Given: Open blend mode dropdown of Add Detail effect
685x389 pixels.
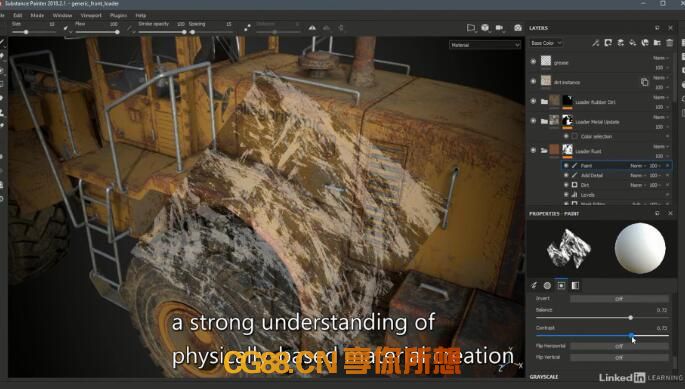Looking at the screenshot, I should click(x=637, y=175).
